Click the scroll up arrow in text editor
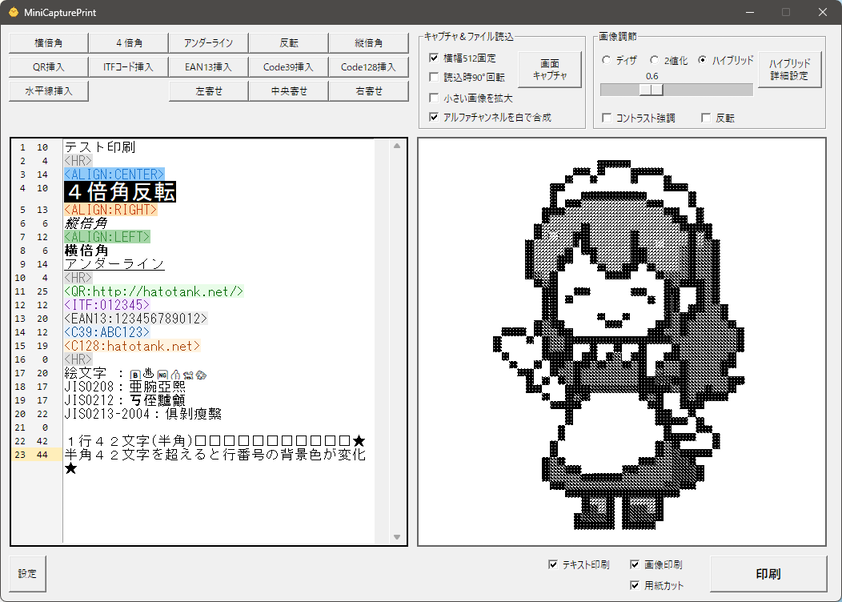842x602 pixels. (397, 146)
